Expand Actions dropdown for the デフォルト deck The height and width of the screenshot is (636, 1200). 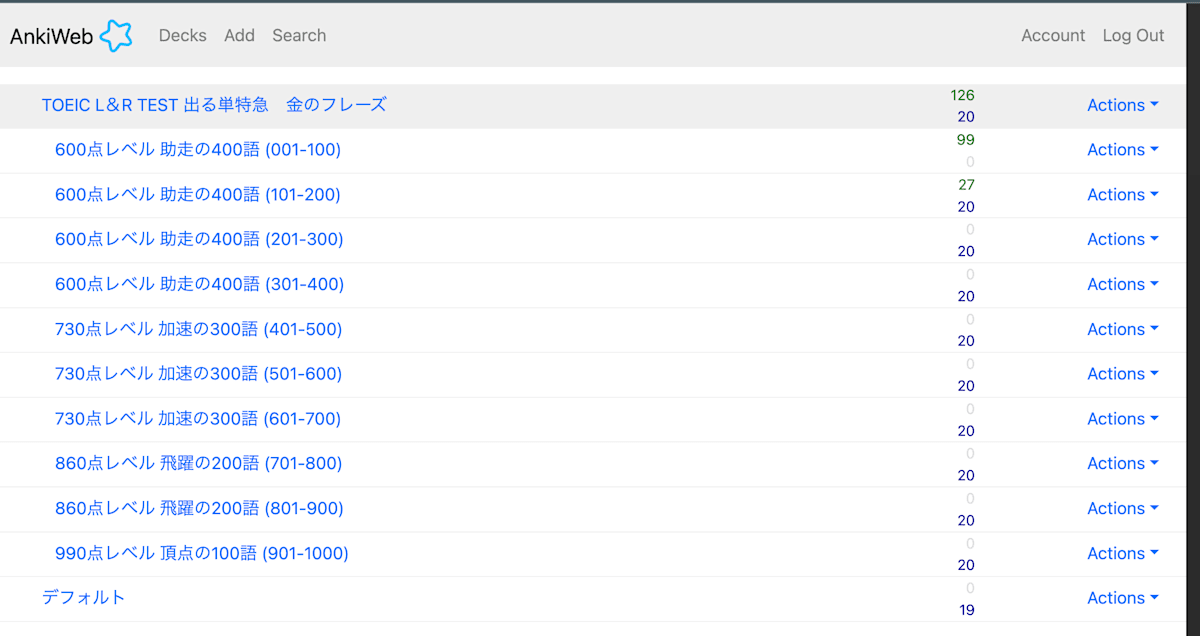1122,598
